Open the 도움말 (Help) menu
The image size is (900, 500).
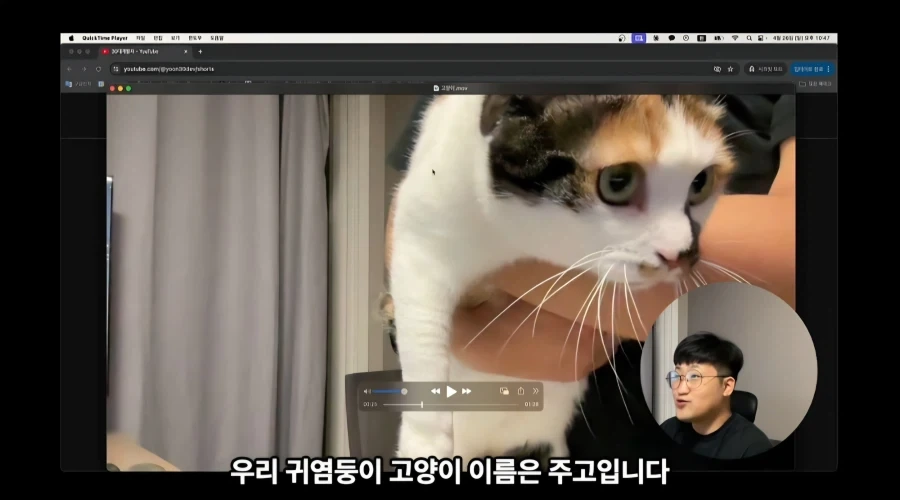(x=217, y=38)
